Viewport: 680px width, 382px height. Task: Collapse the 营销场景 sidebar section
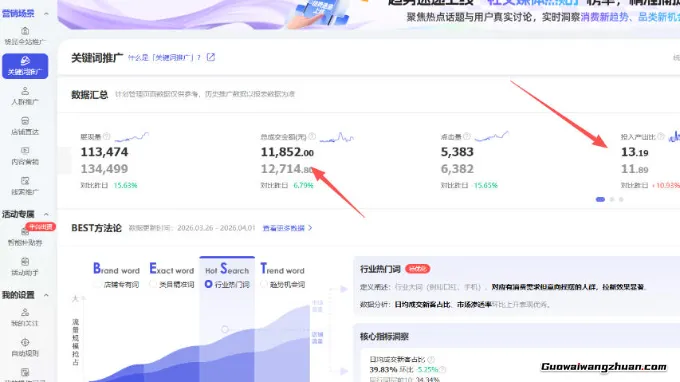(x=46, y=14)
